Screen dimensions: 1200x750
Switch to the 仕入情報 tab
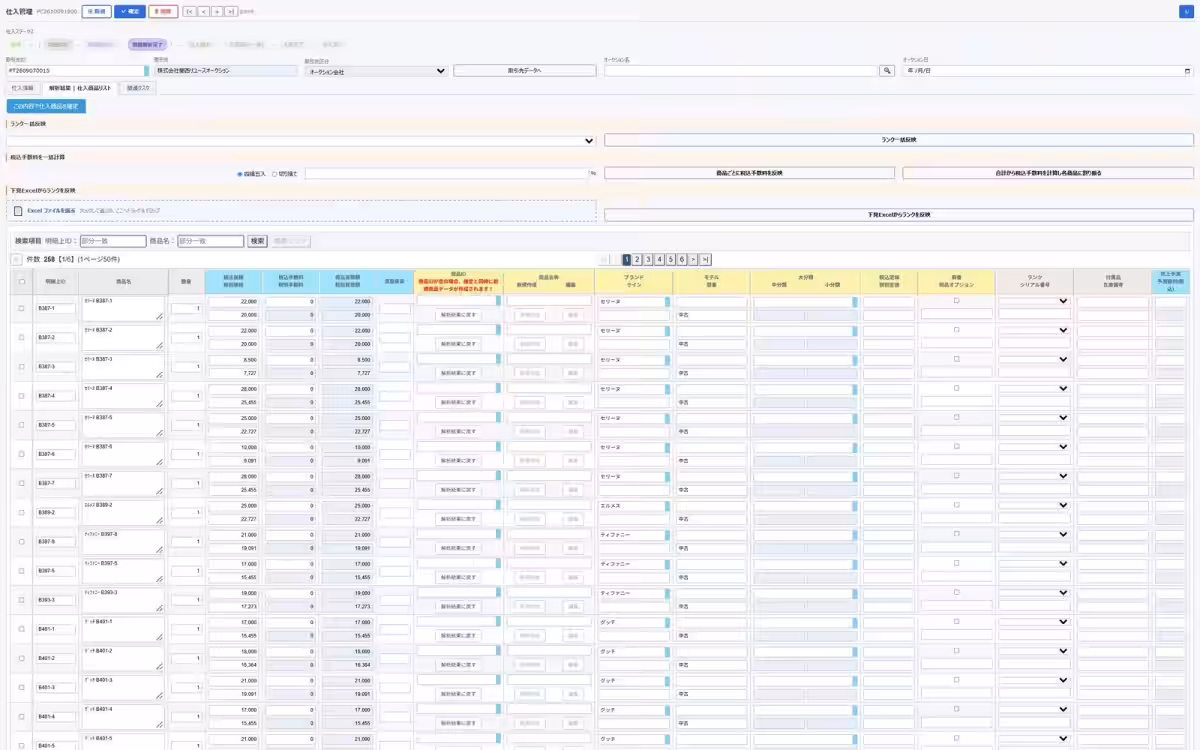click(22, 88)
